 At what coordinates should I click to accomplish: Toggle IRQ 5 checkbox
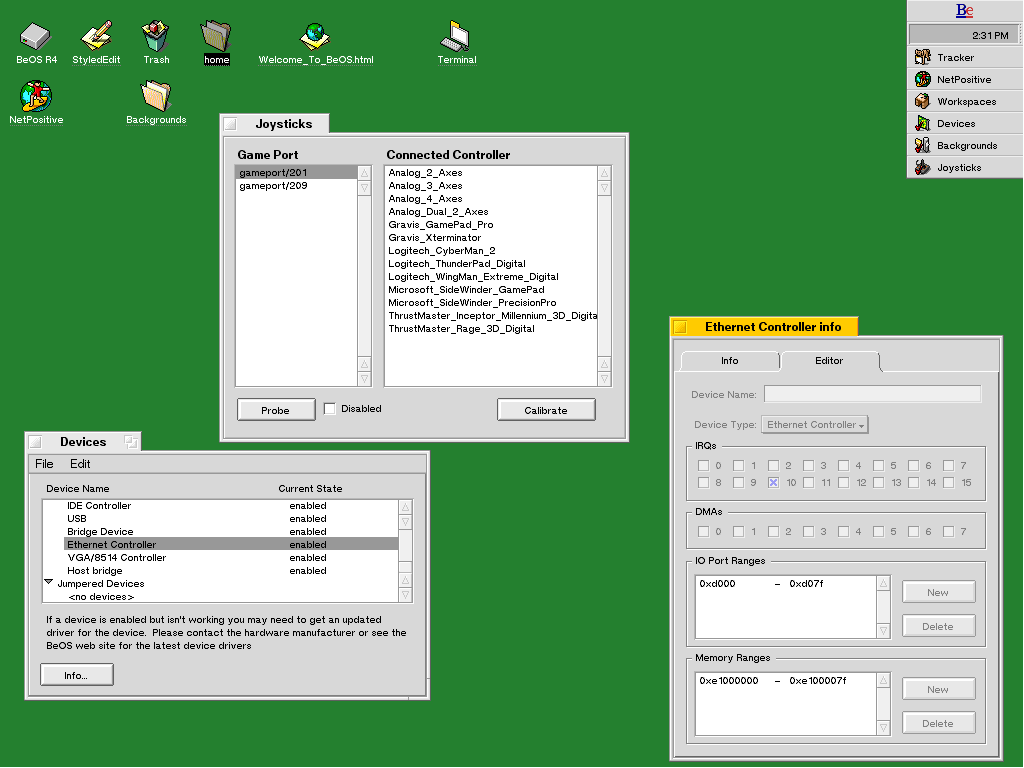pos(878,466)
